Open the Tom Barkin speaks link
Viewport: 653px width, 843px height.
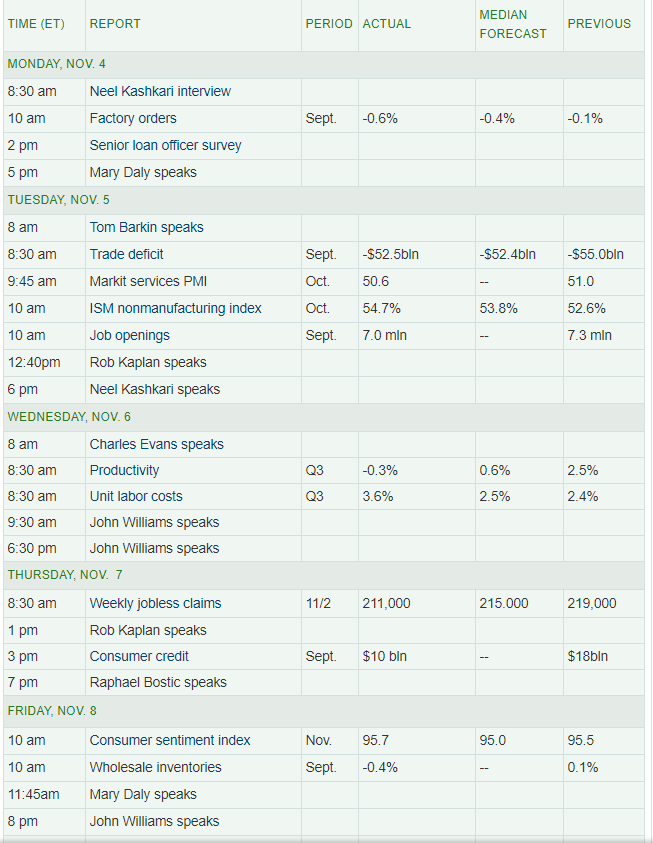point(146,227)
